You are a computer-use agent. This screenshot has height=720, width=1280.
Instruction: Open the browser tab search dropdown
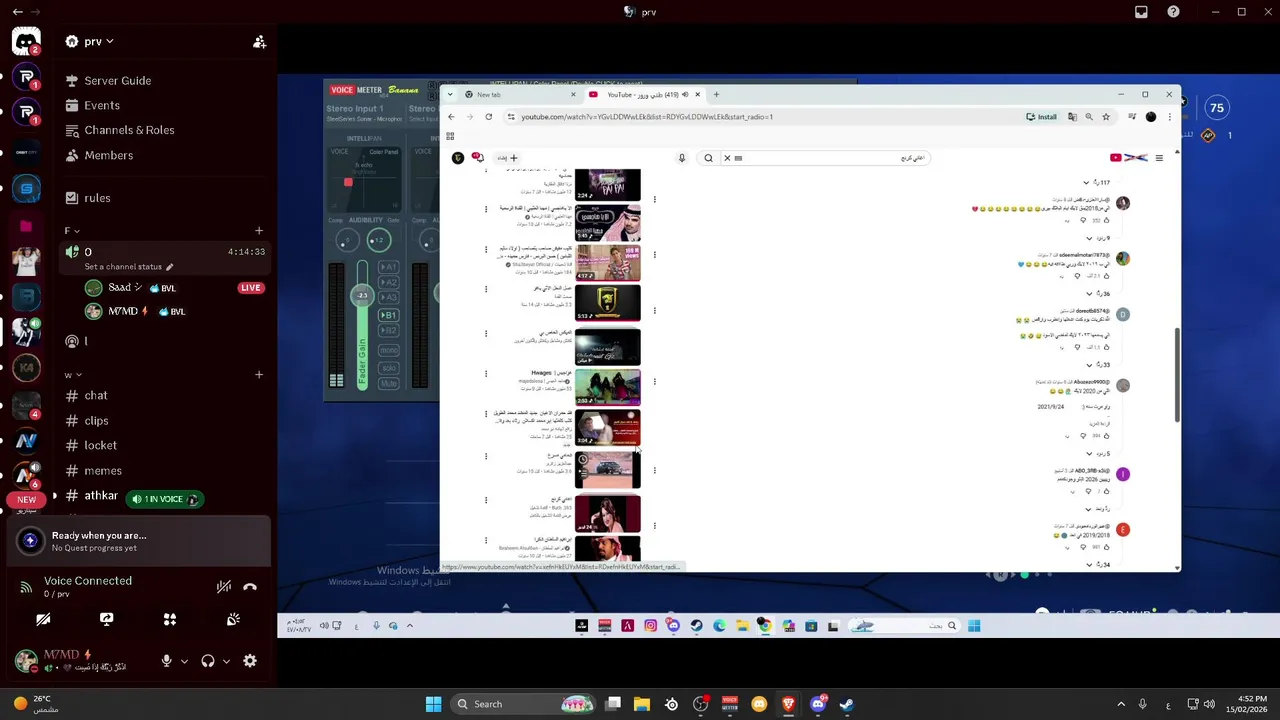pyautogui.click(x=451, y=95)
